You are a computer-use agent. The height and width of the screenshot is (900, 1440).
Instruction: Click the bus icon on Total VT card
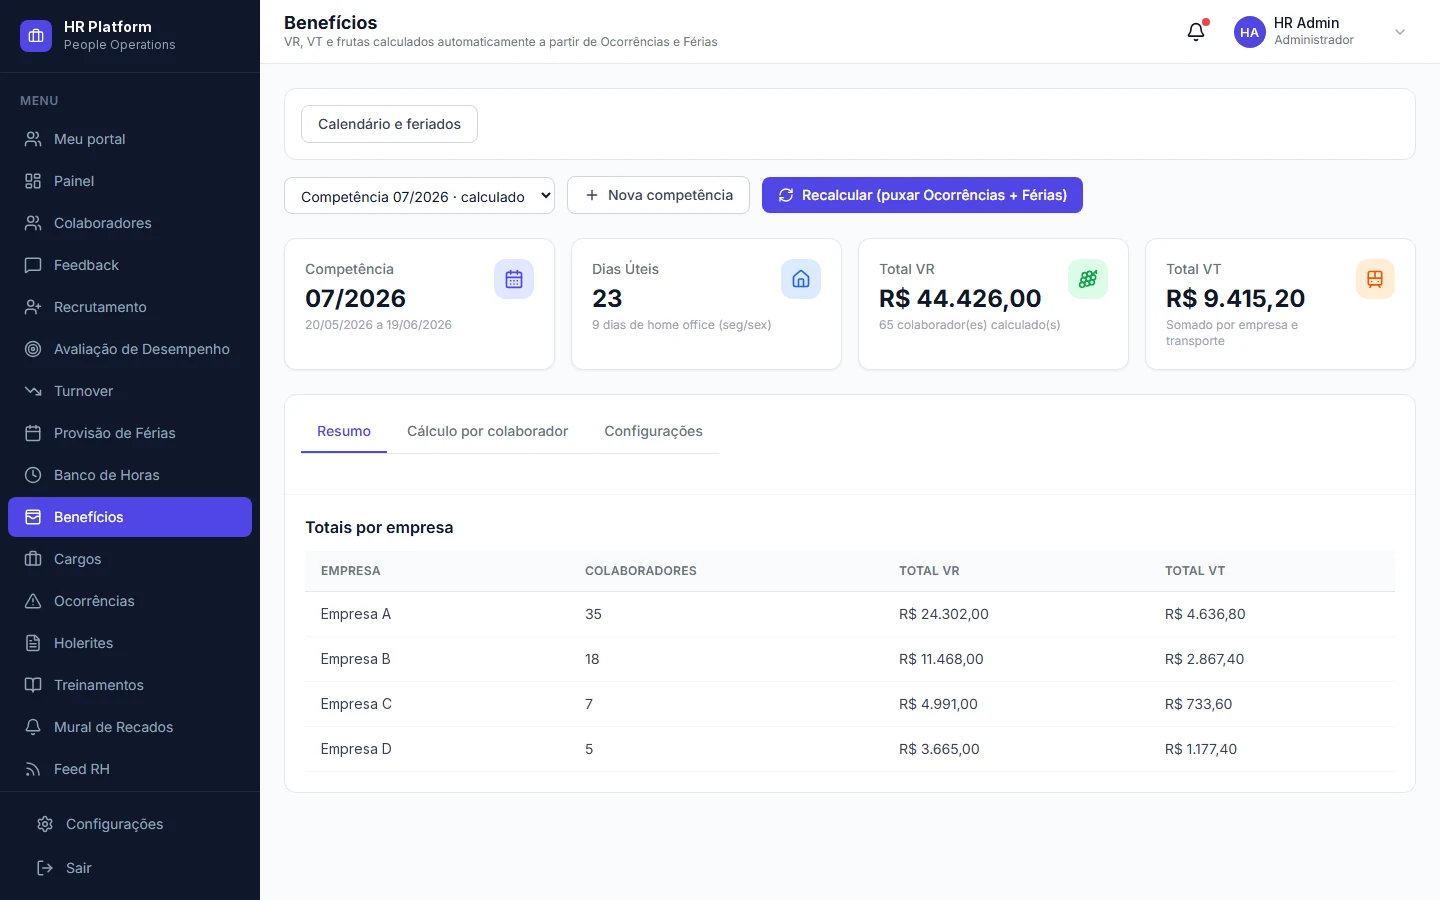coord(1375,279)
